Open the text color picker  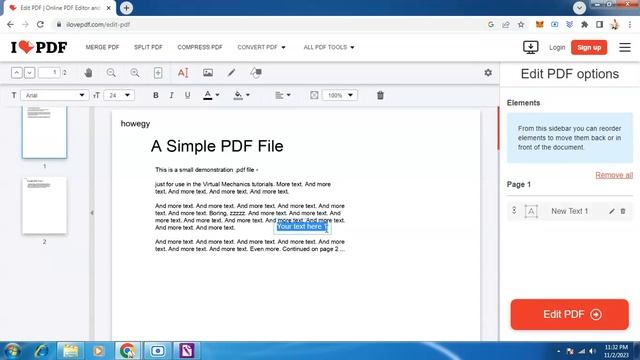211,95
